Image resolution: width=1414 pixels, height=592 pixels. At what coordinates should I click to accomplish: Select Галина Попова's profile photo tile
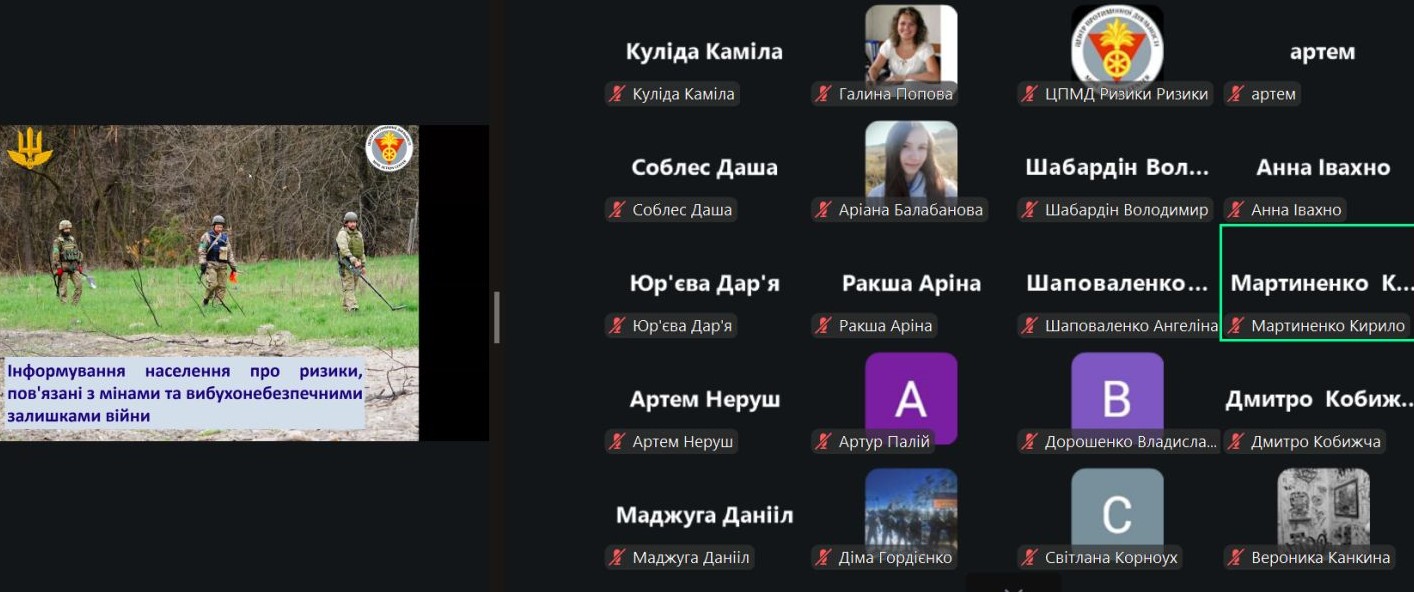911,43
